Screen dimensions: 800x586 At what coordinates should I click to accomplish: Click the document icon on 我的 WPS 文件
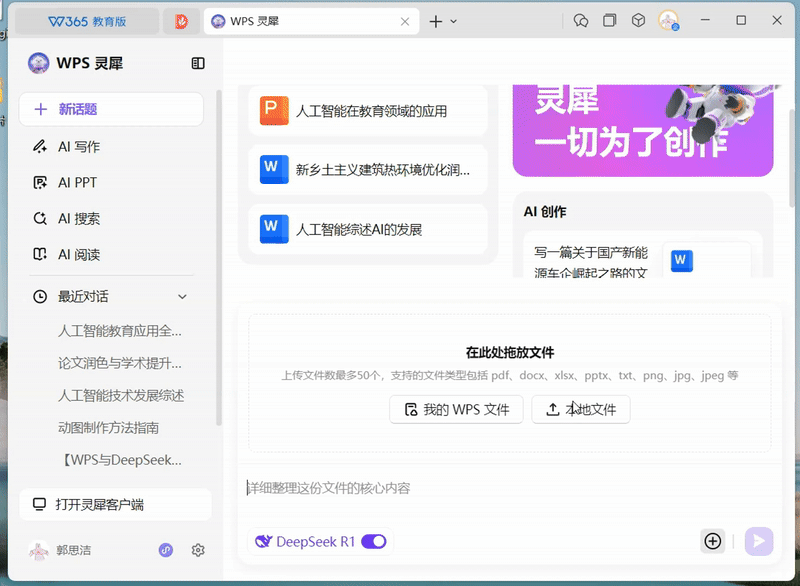411,410
